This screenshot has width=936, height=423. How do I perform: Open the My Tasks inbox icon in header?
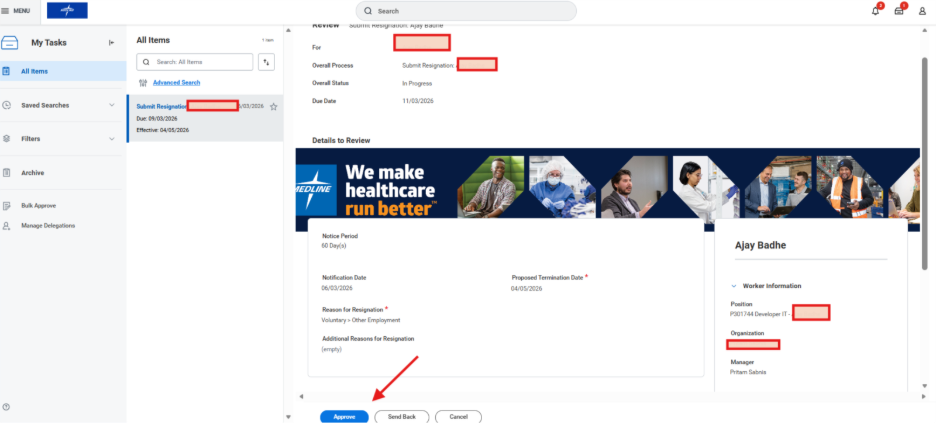click(899, 10)
